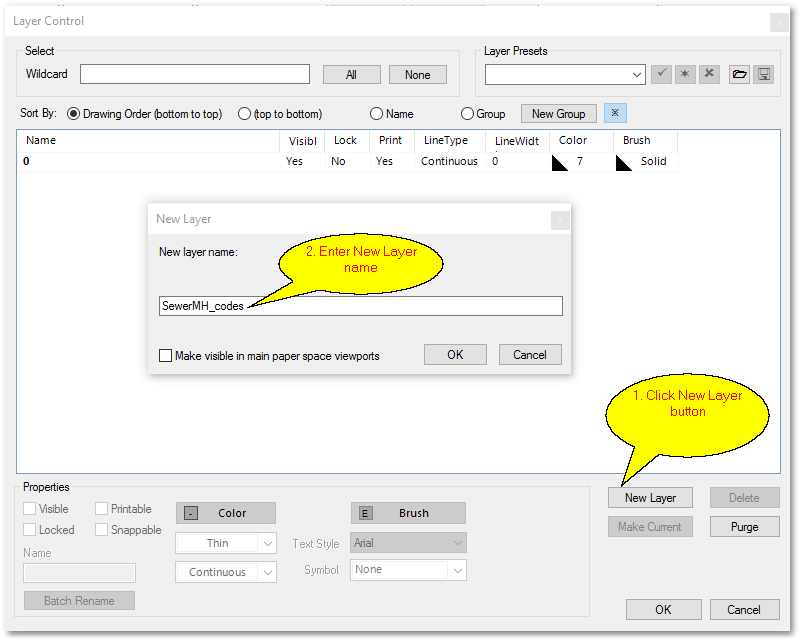Open the Continuous line type dropdown
Viewport: 801px width, 642px height.
(x=268, y=573)
